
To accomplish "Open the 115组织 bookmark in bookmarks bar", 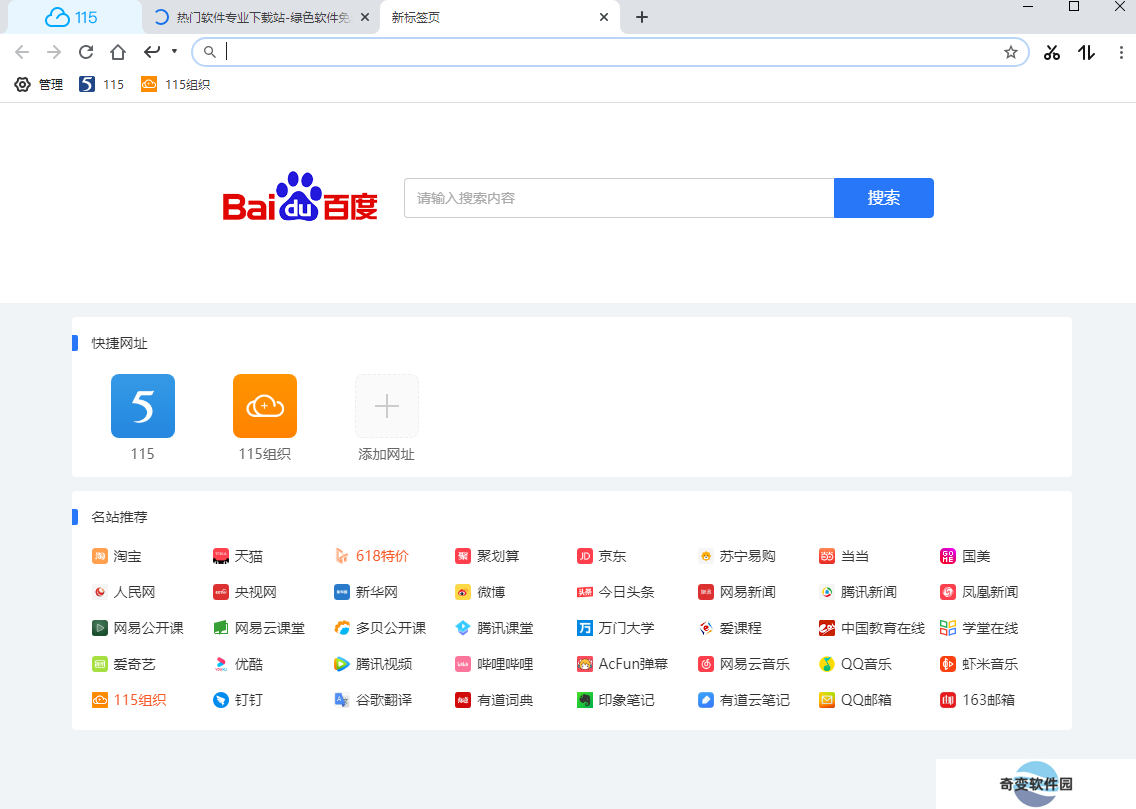I will click(x=175, y=85).
